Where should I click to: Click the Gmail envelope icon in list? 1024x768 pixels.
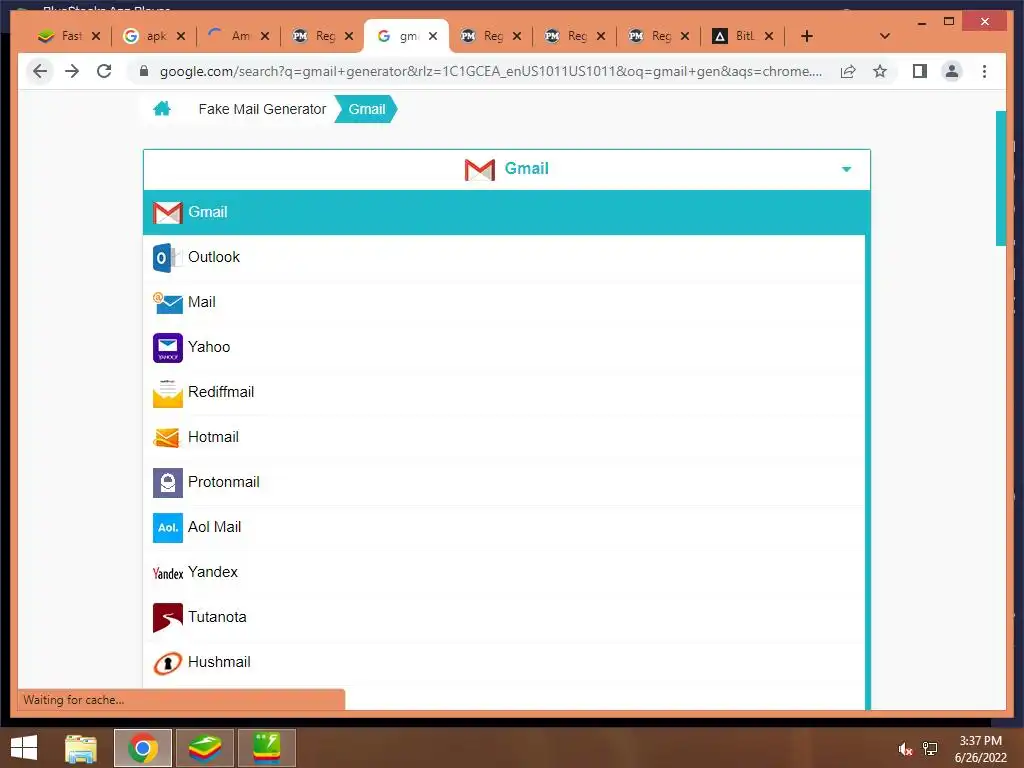[168, 213]
